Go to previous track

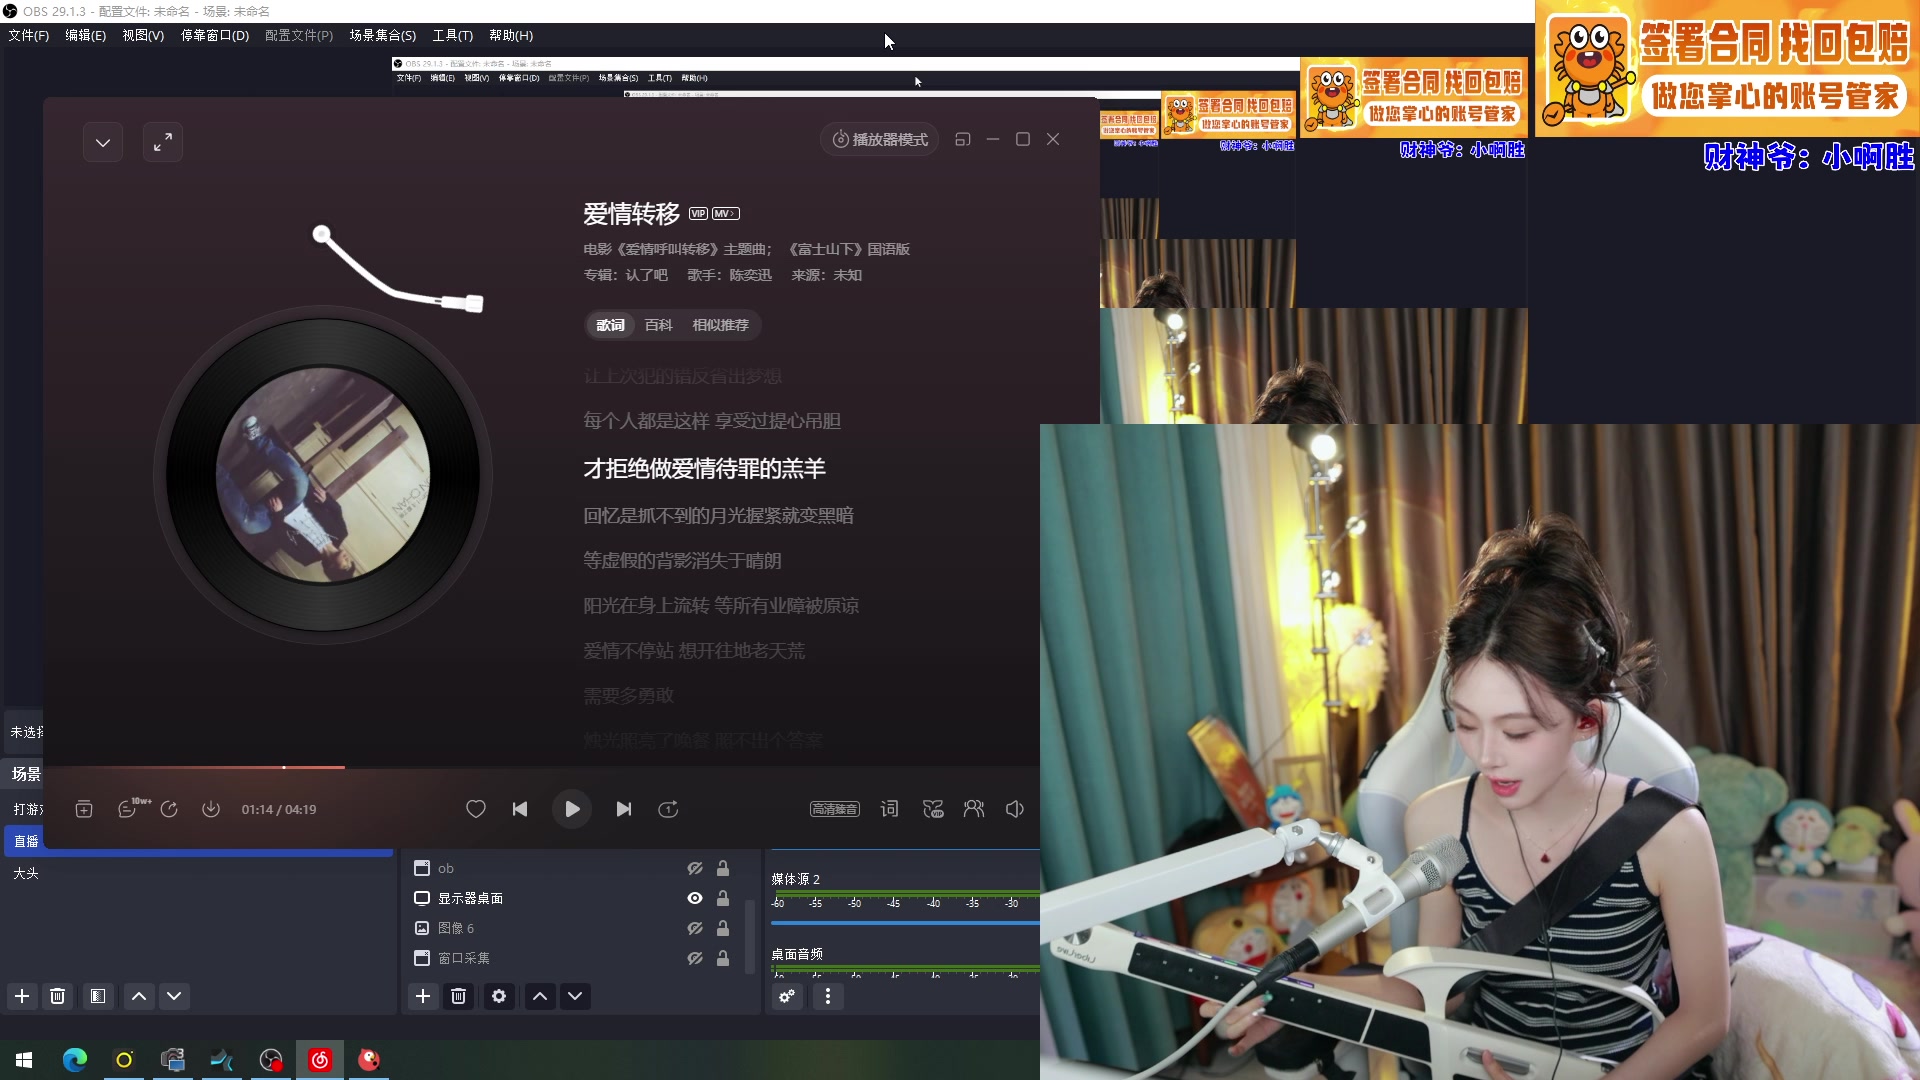pos(520,809)
